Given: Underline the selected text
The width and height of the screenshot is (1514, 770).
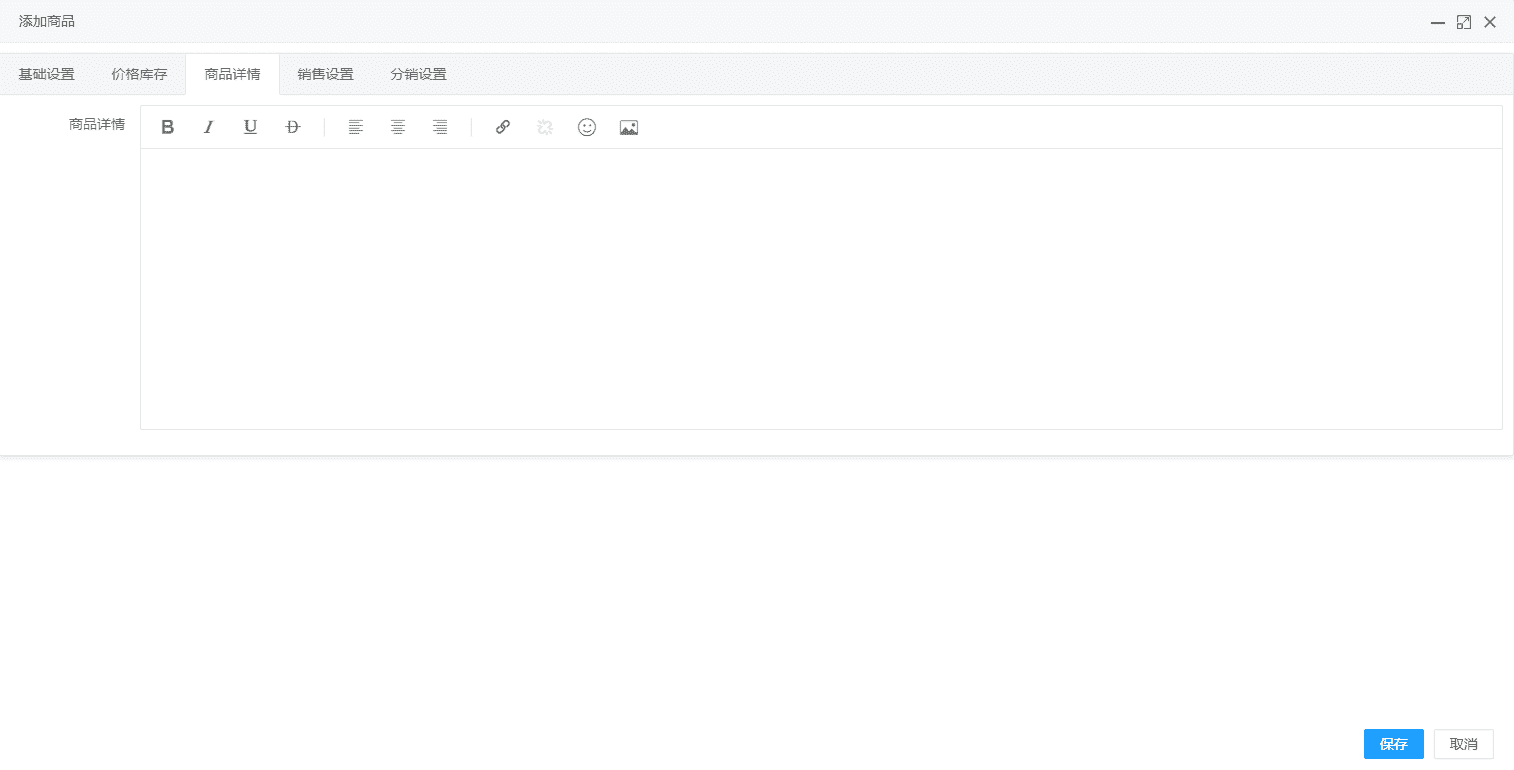Looking at the screenshot, I should coord(251,127).
